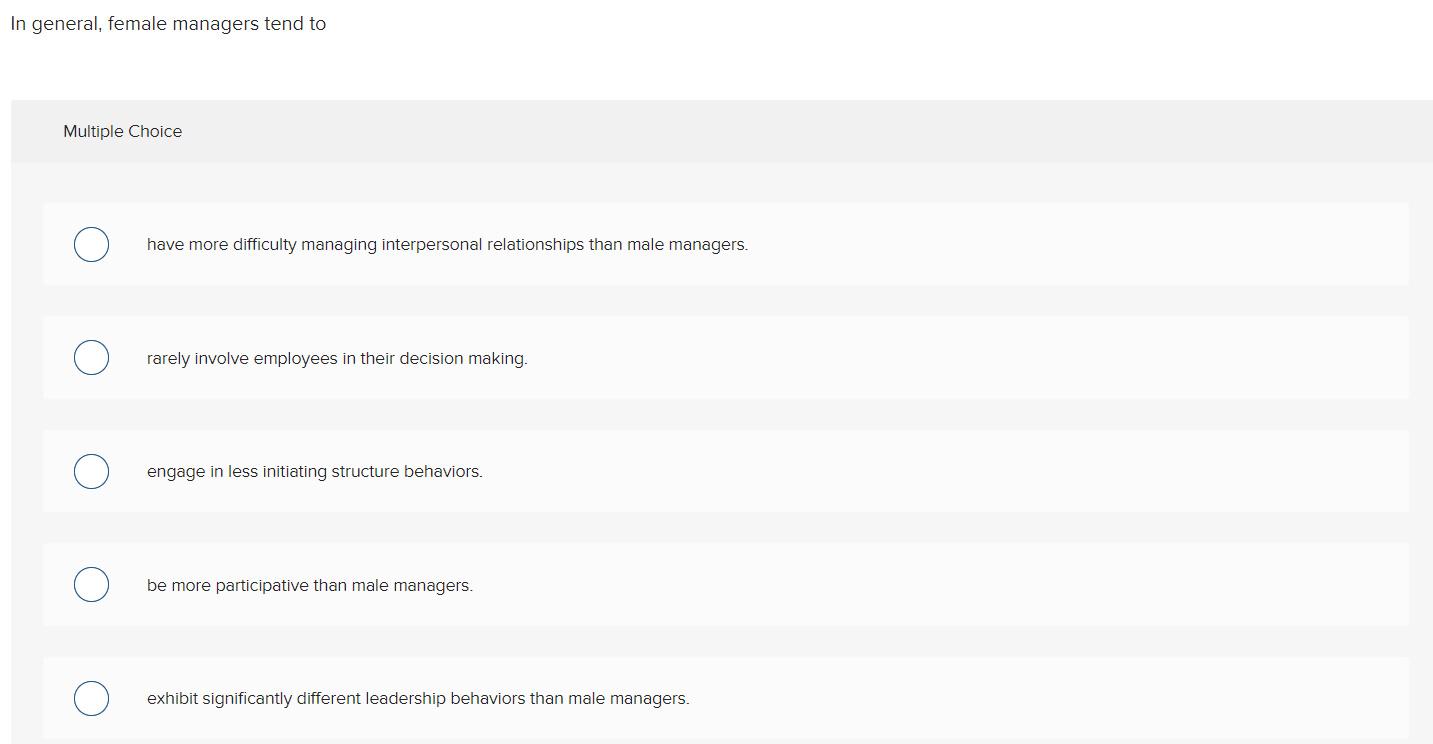Pick the 'be more participative' radio button
This screenshot has height=744, width=1433.
[91, 585]
